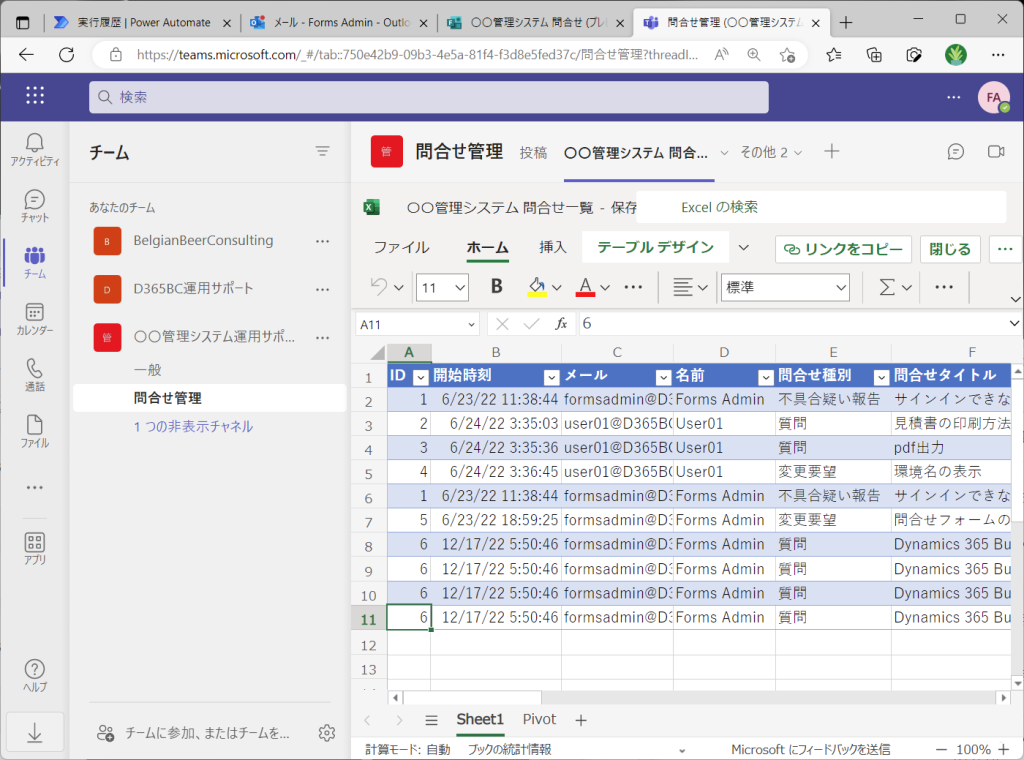The height and width of the screenshot is (760, 1024).
Task: Open Calls in the Teams sidebar
Action: coord(35,375)
